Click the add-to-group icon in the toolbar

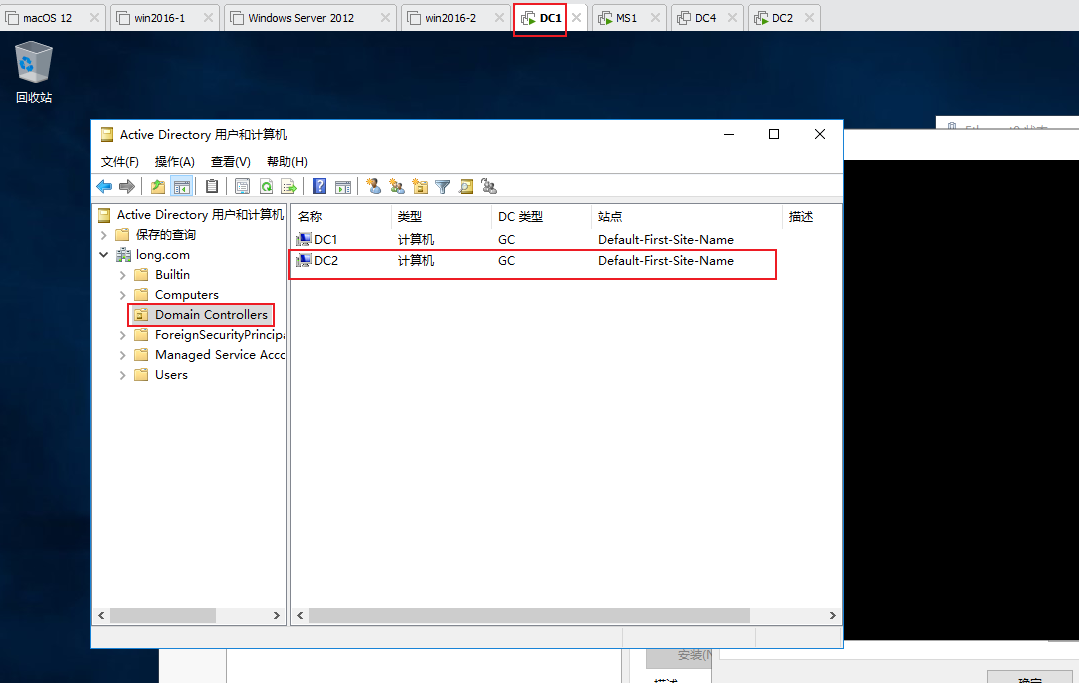pos(489,186)
